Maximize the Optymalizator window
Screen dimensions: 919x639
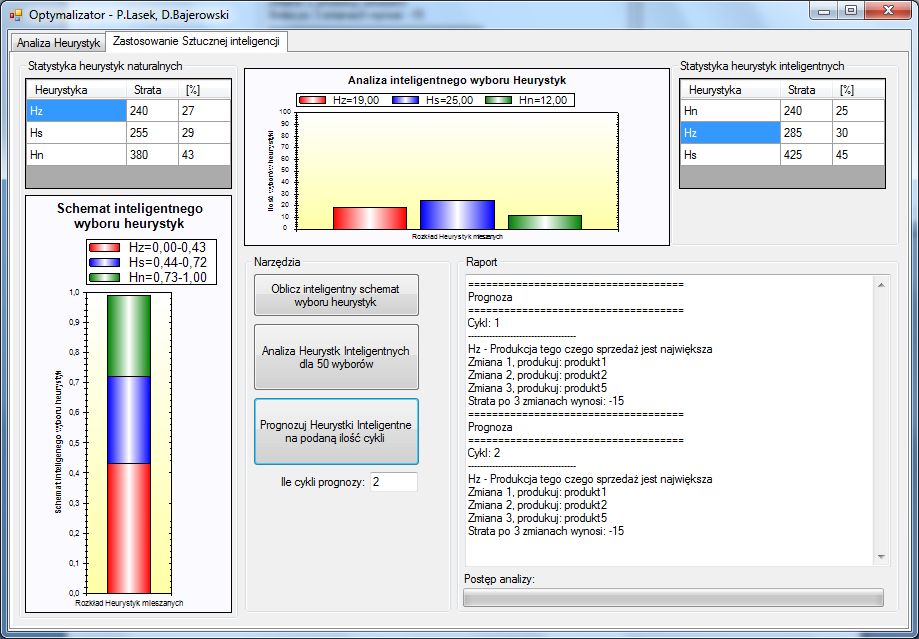point(852,11)
